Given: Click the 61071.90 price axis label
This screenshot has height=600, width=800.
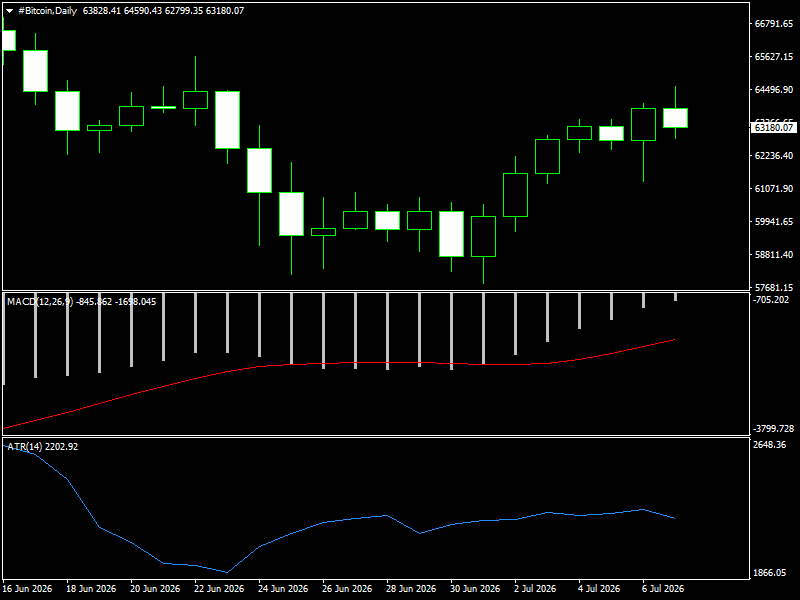Looking at the screenshot, I should 774,189.
